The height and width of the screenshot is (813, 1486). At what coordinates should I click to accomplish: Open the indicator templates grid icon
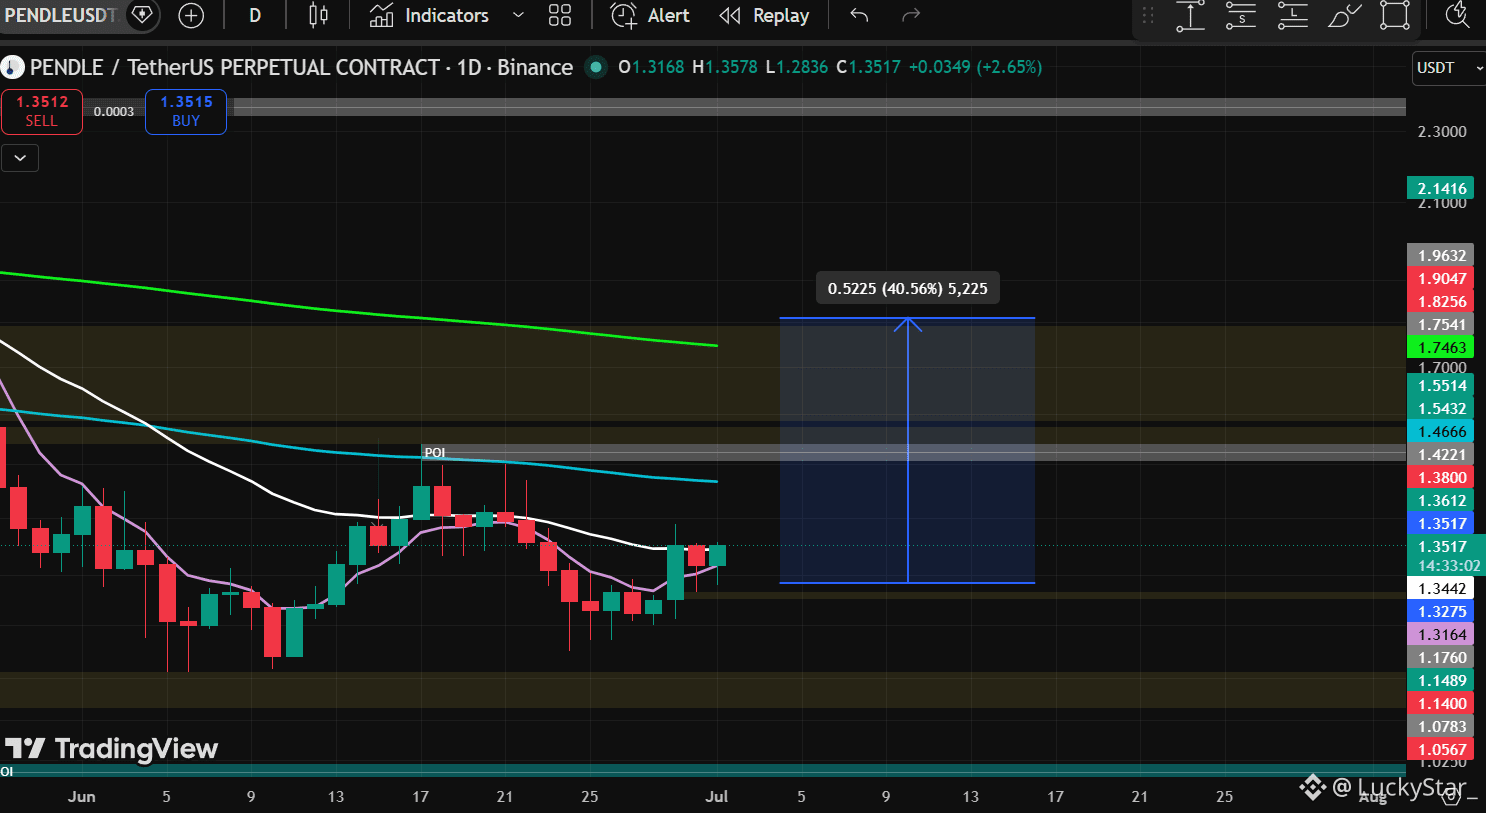560,15
